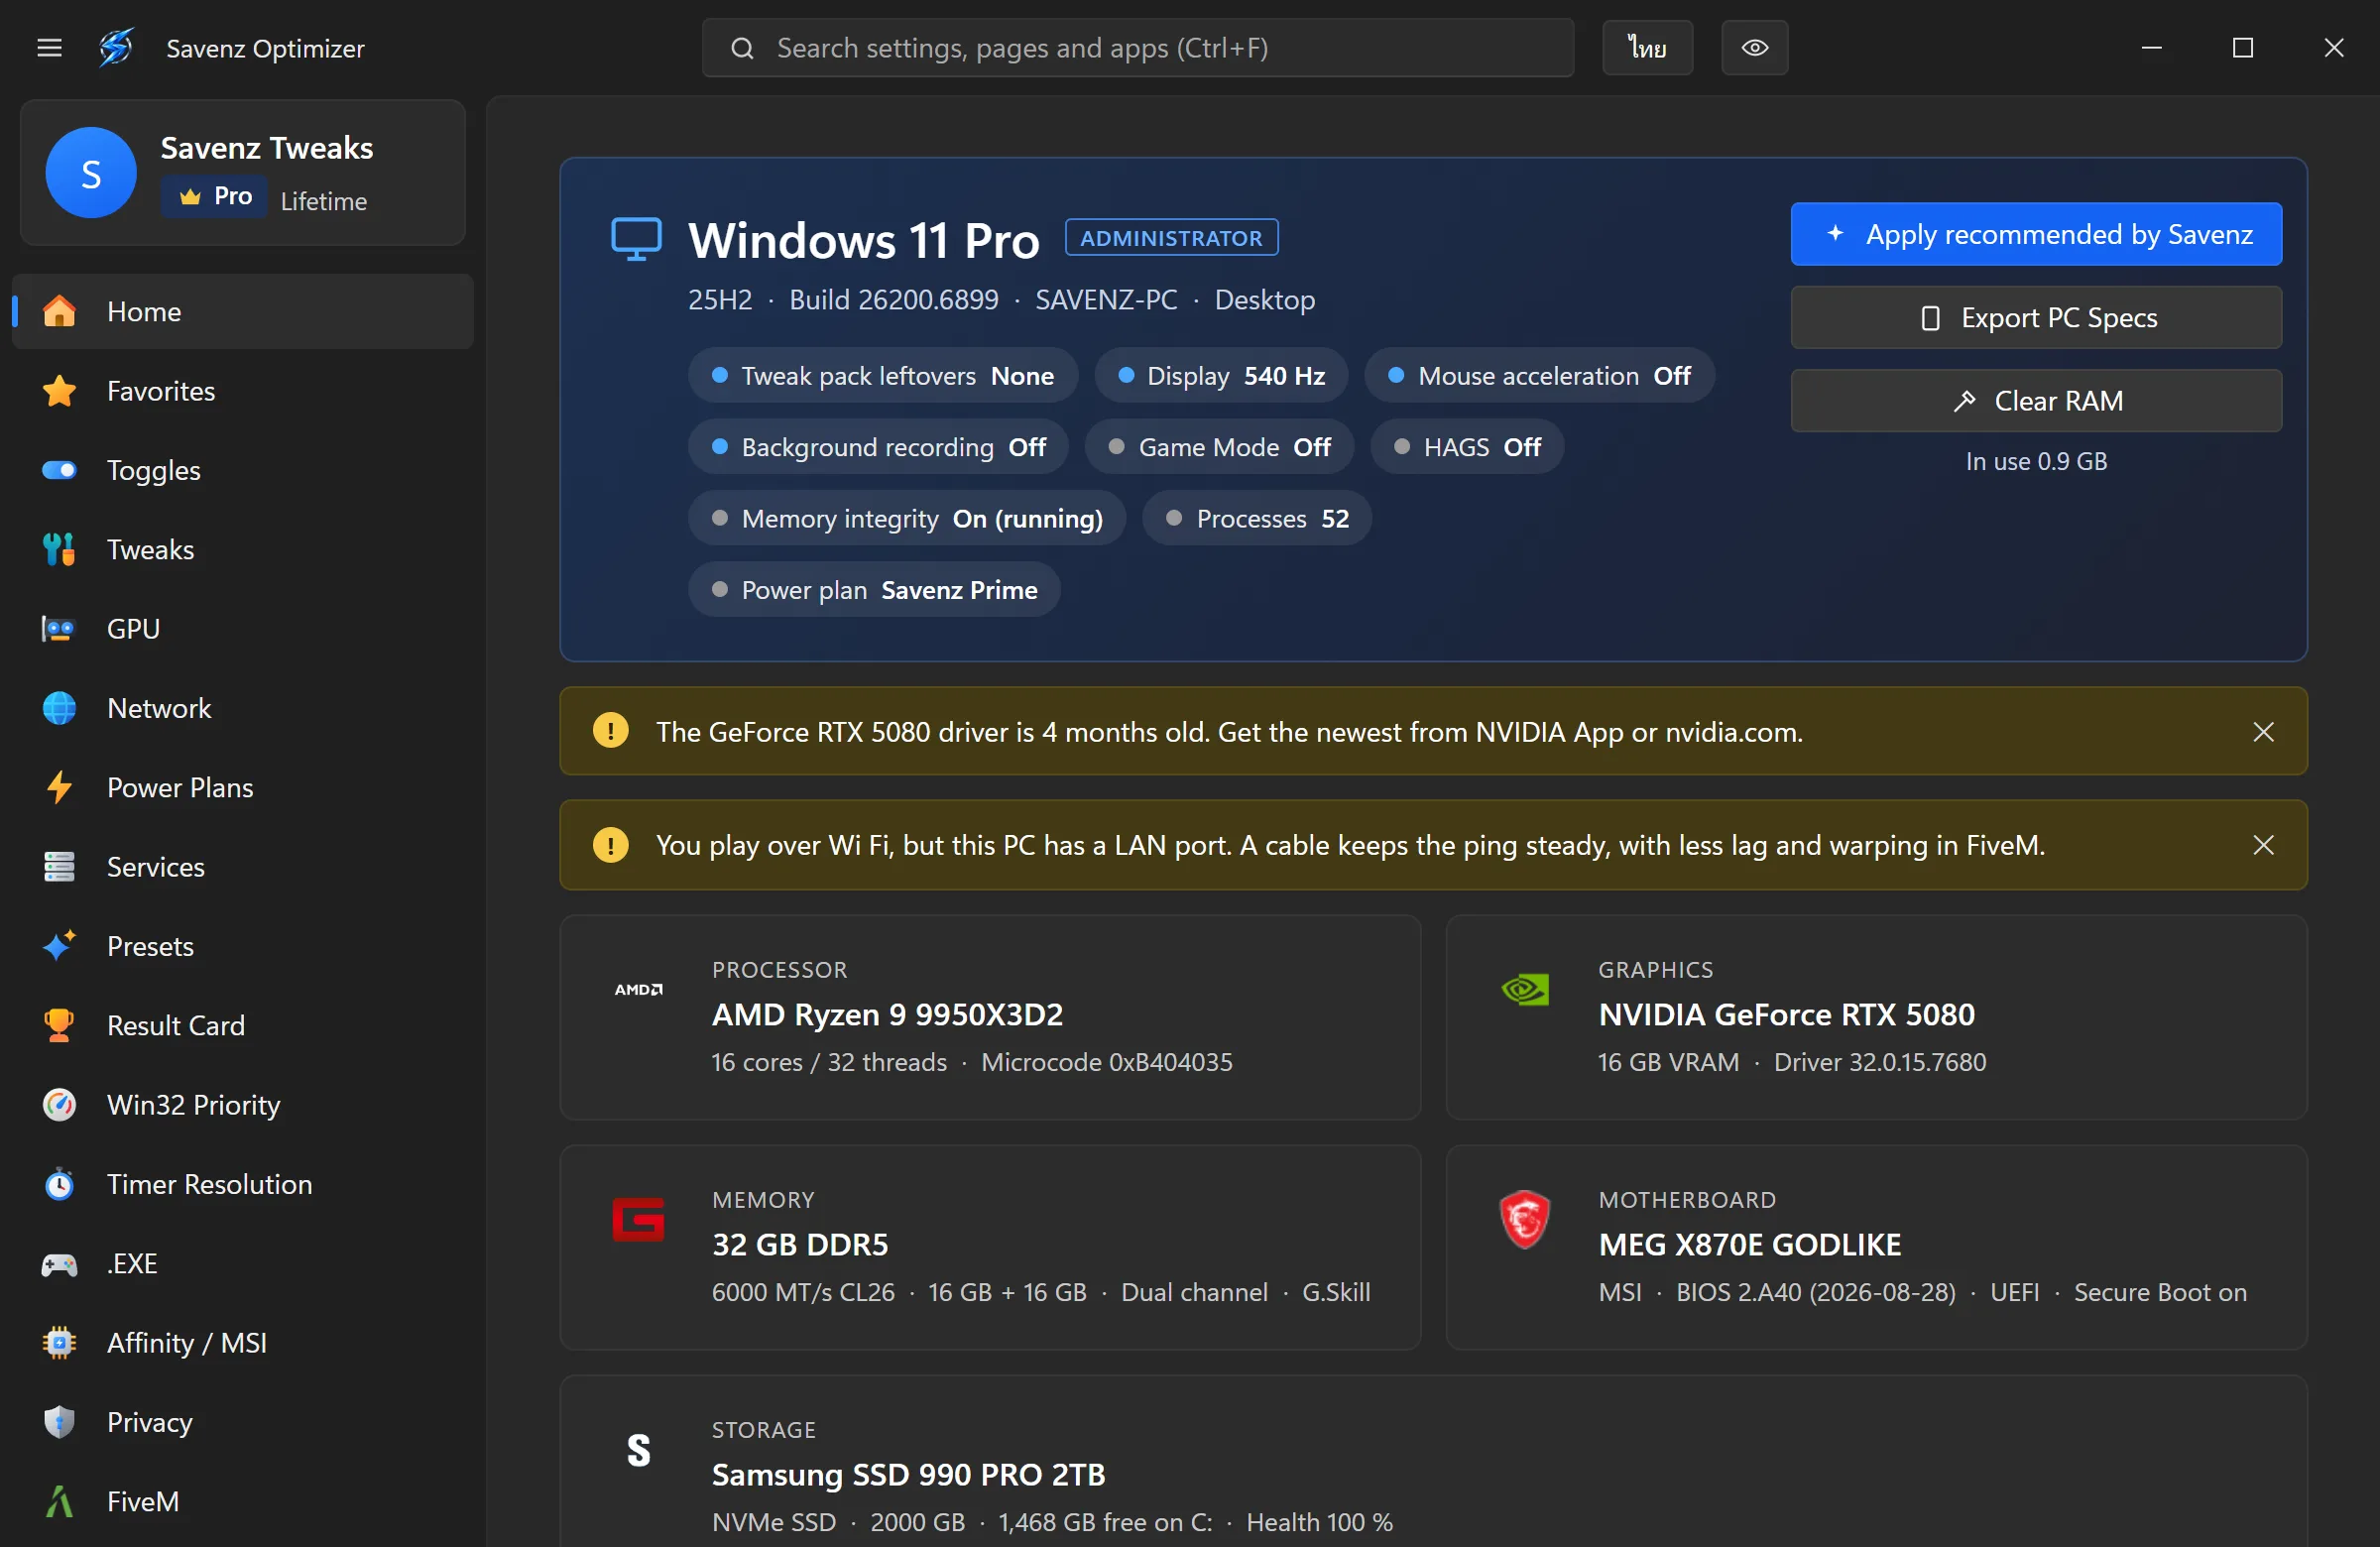2380x1547 pixels.
Task: Click the Display 540 Hz chip
Action: click(x=1220, y=376)
